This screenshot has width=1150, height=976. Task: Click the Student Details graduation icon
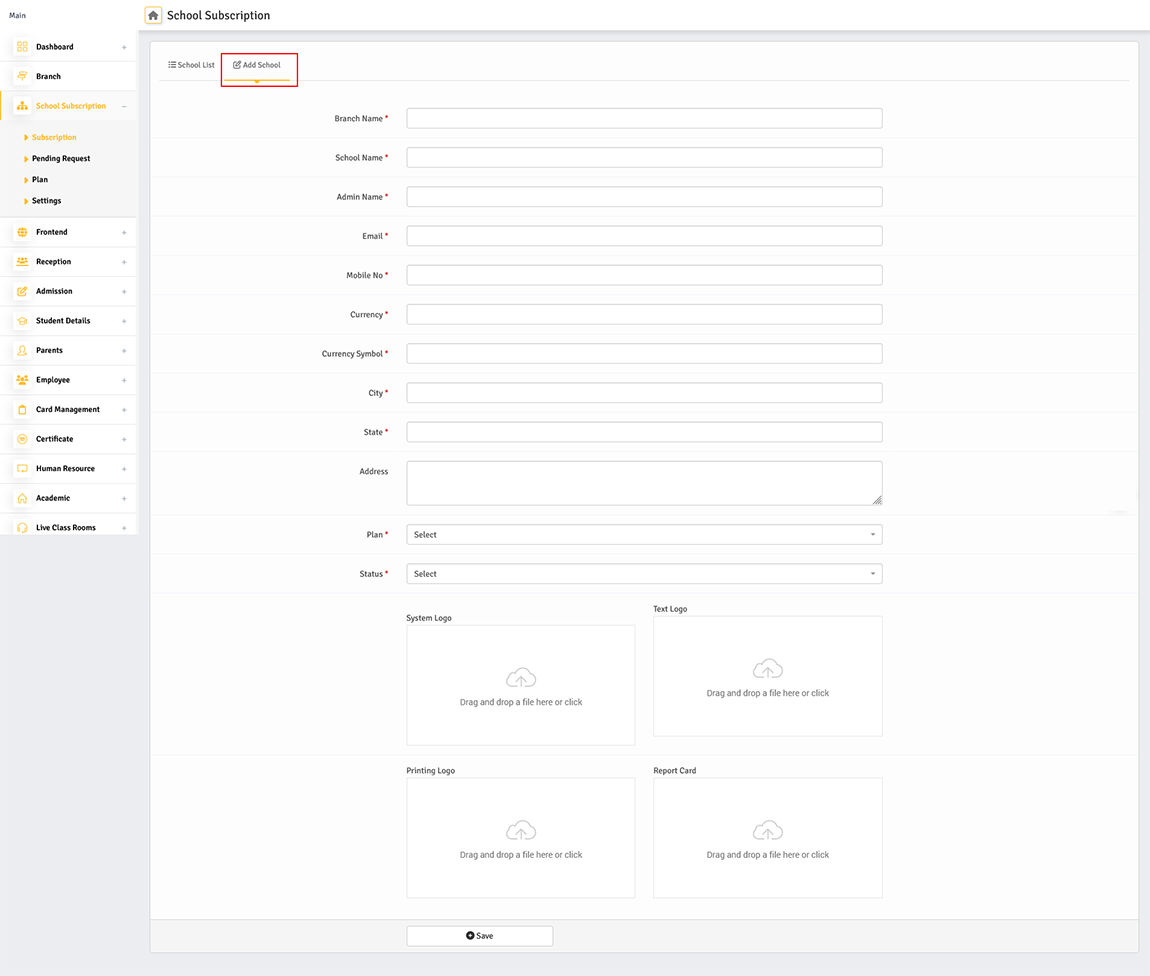(x=22, y=320)
